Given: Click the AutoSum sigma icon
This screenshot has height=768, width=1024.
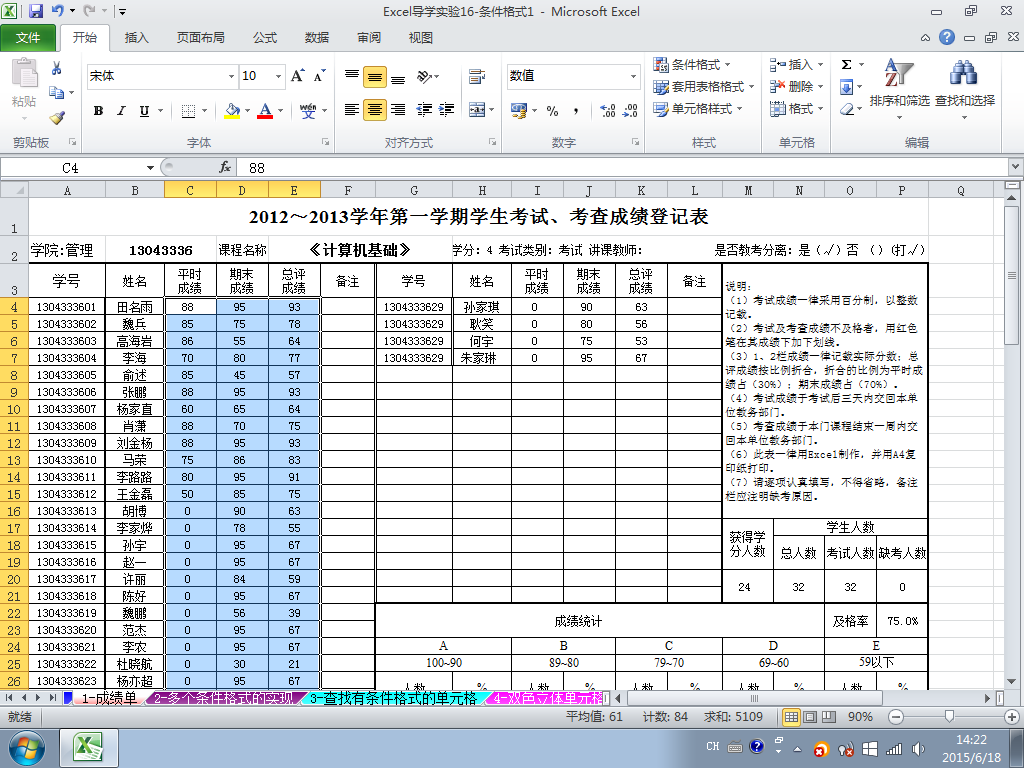Looking at the screenshot, I should (846, 64).
